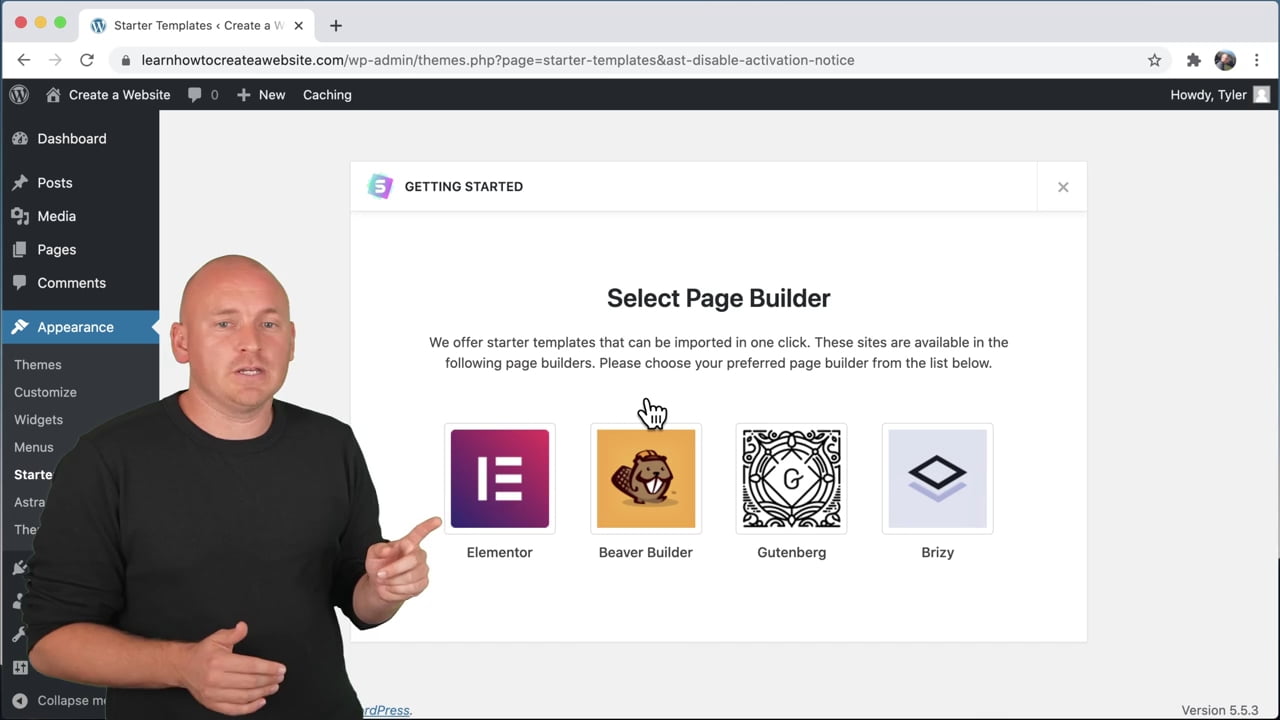Open Posts in the admin sidebar

click(80, 183)
